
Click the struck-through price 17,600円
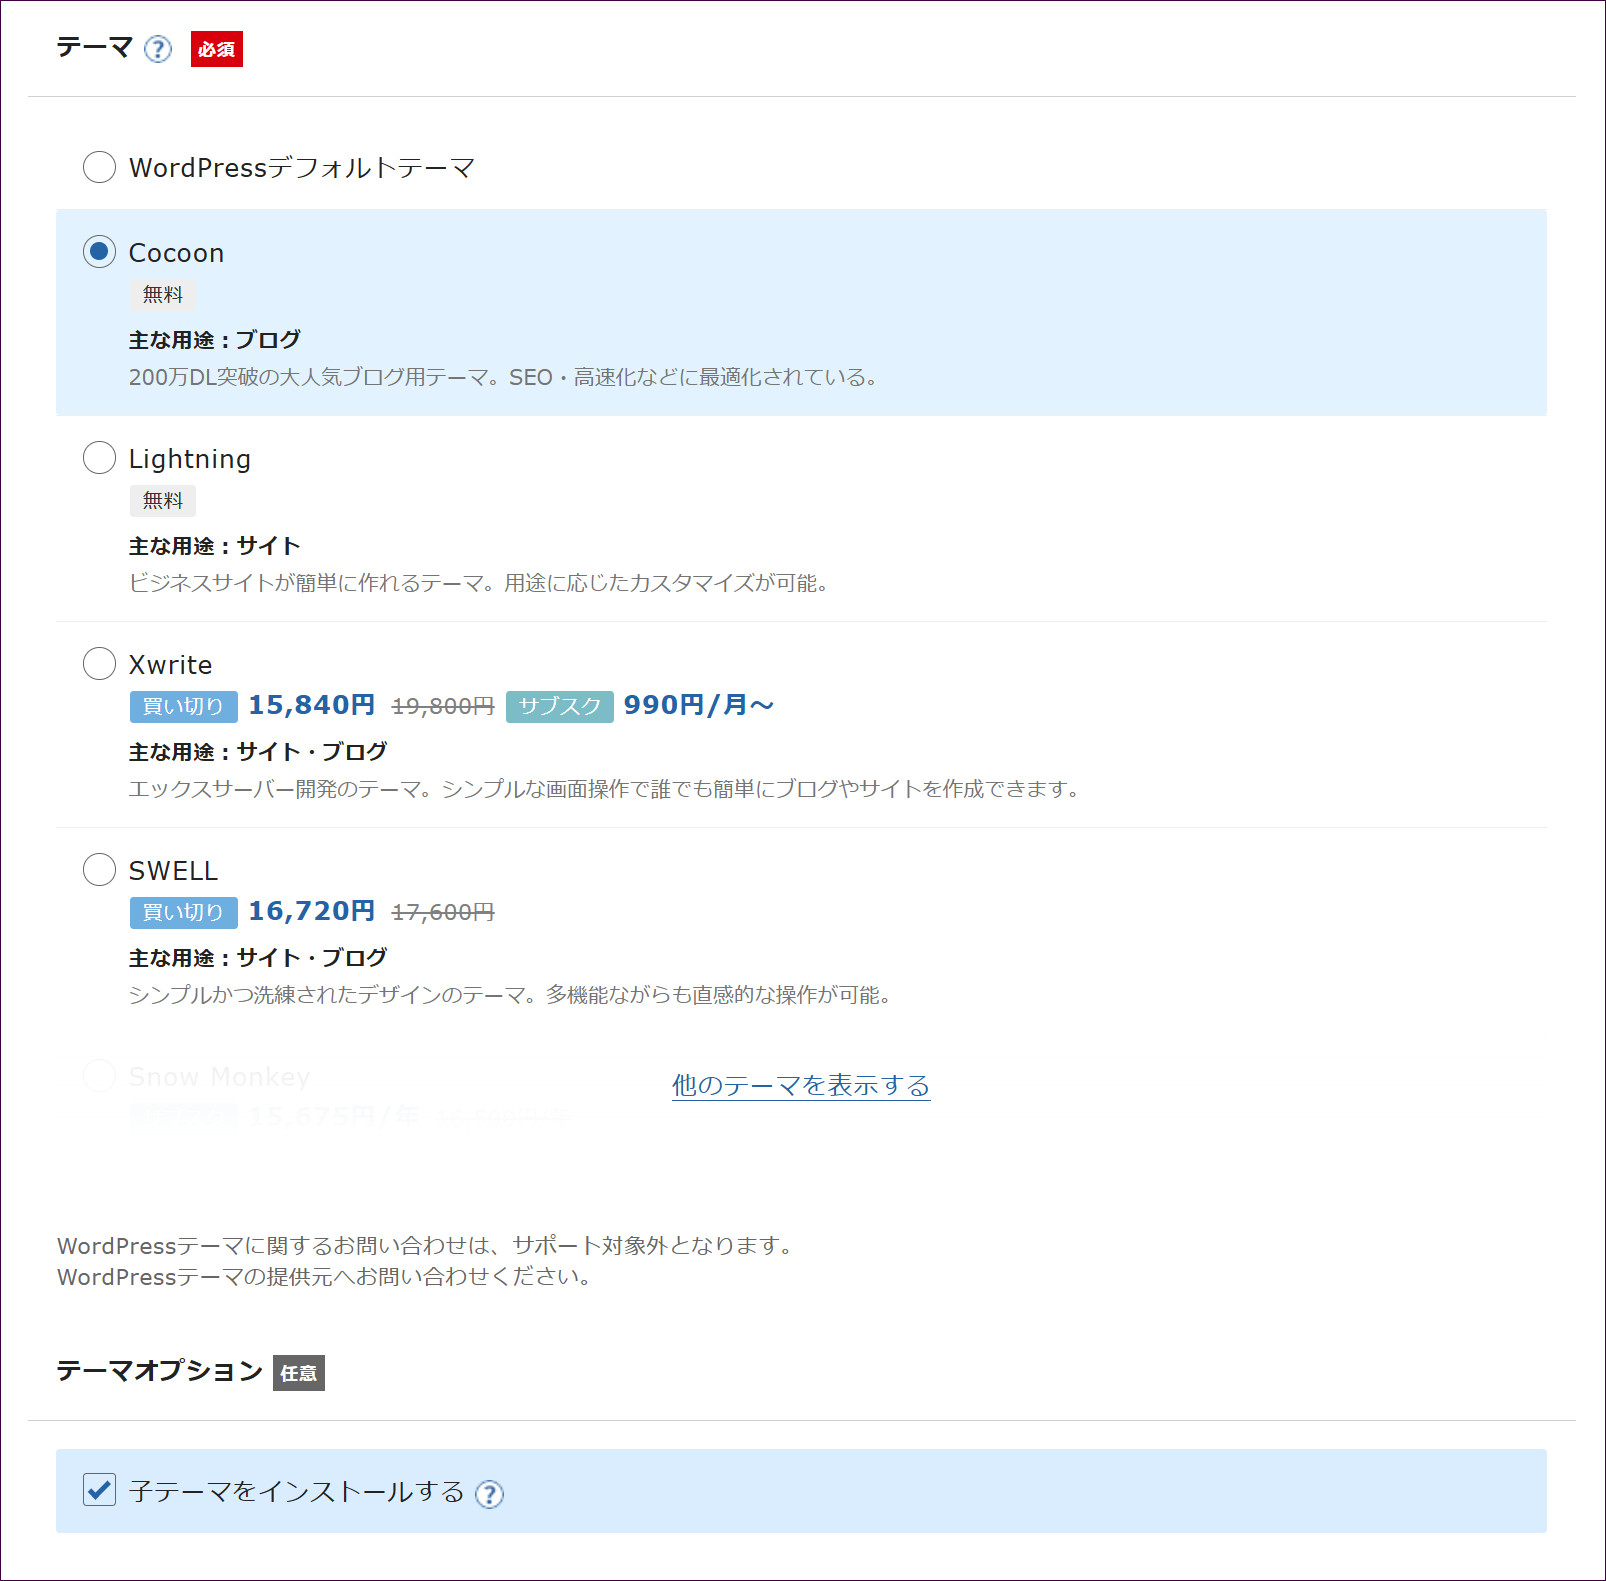coord(443,913)
